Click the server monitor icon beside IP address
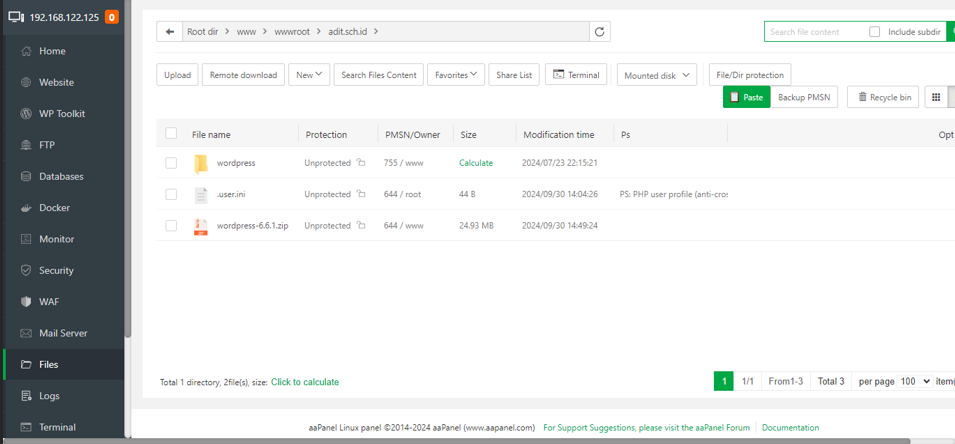955x444 pixels. point(16,17)
